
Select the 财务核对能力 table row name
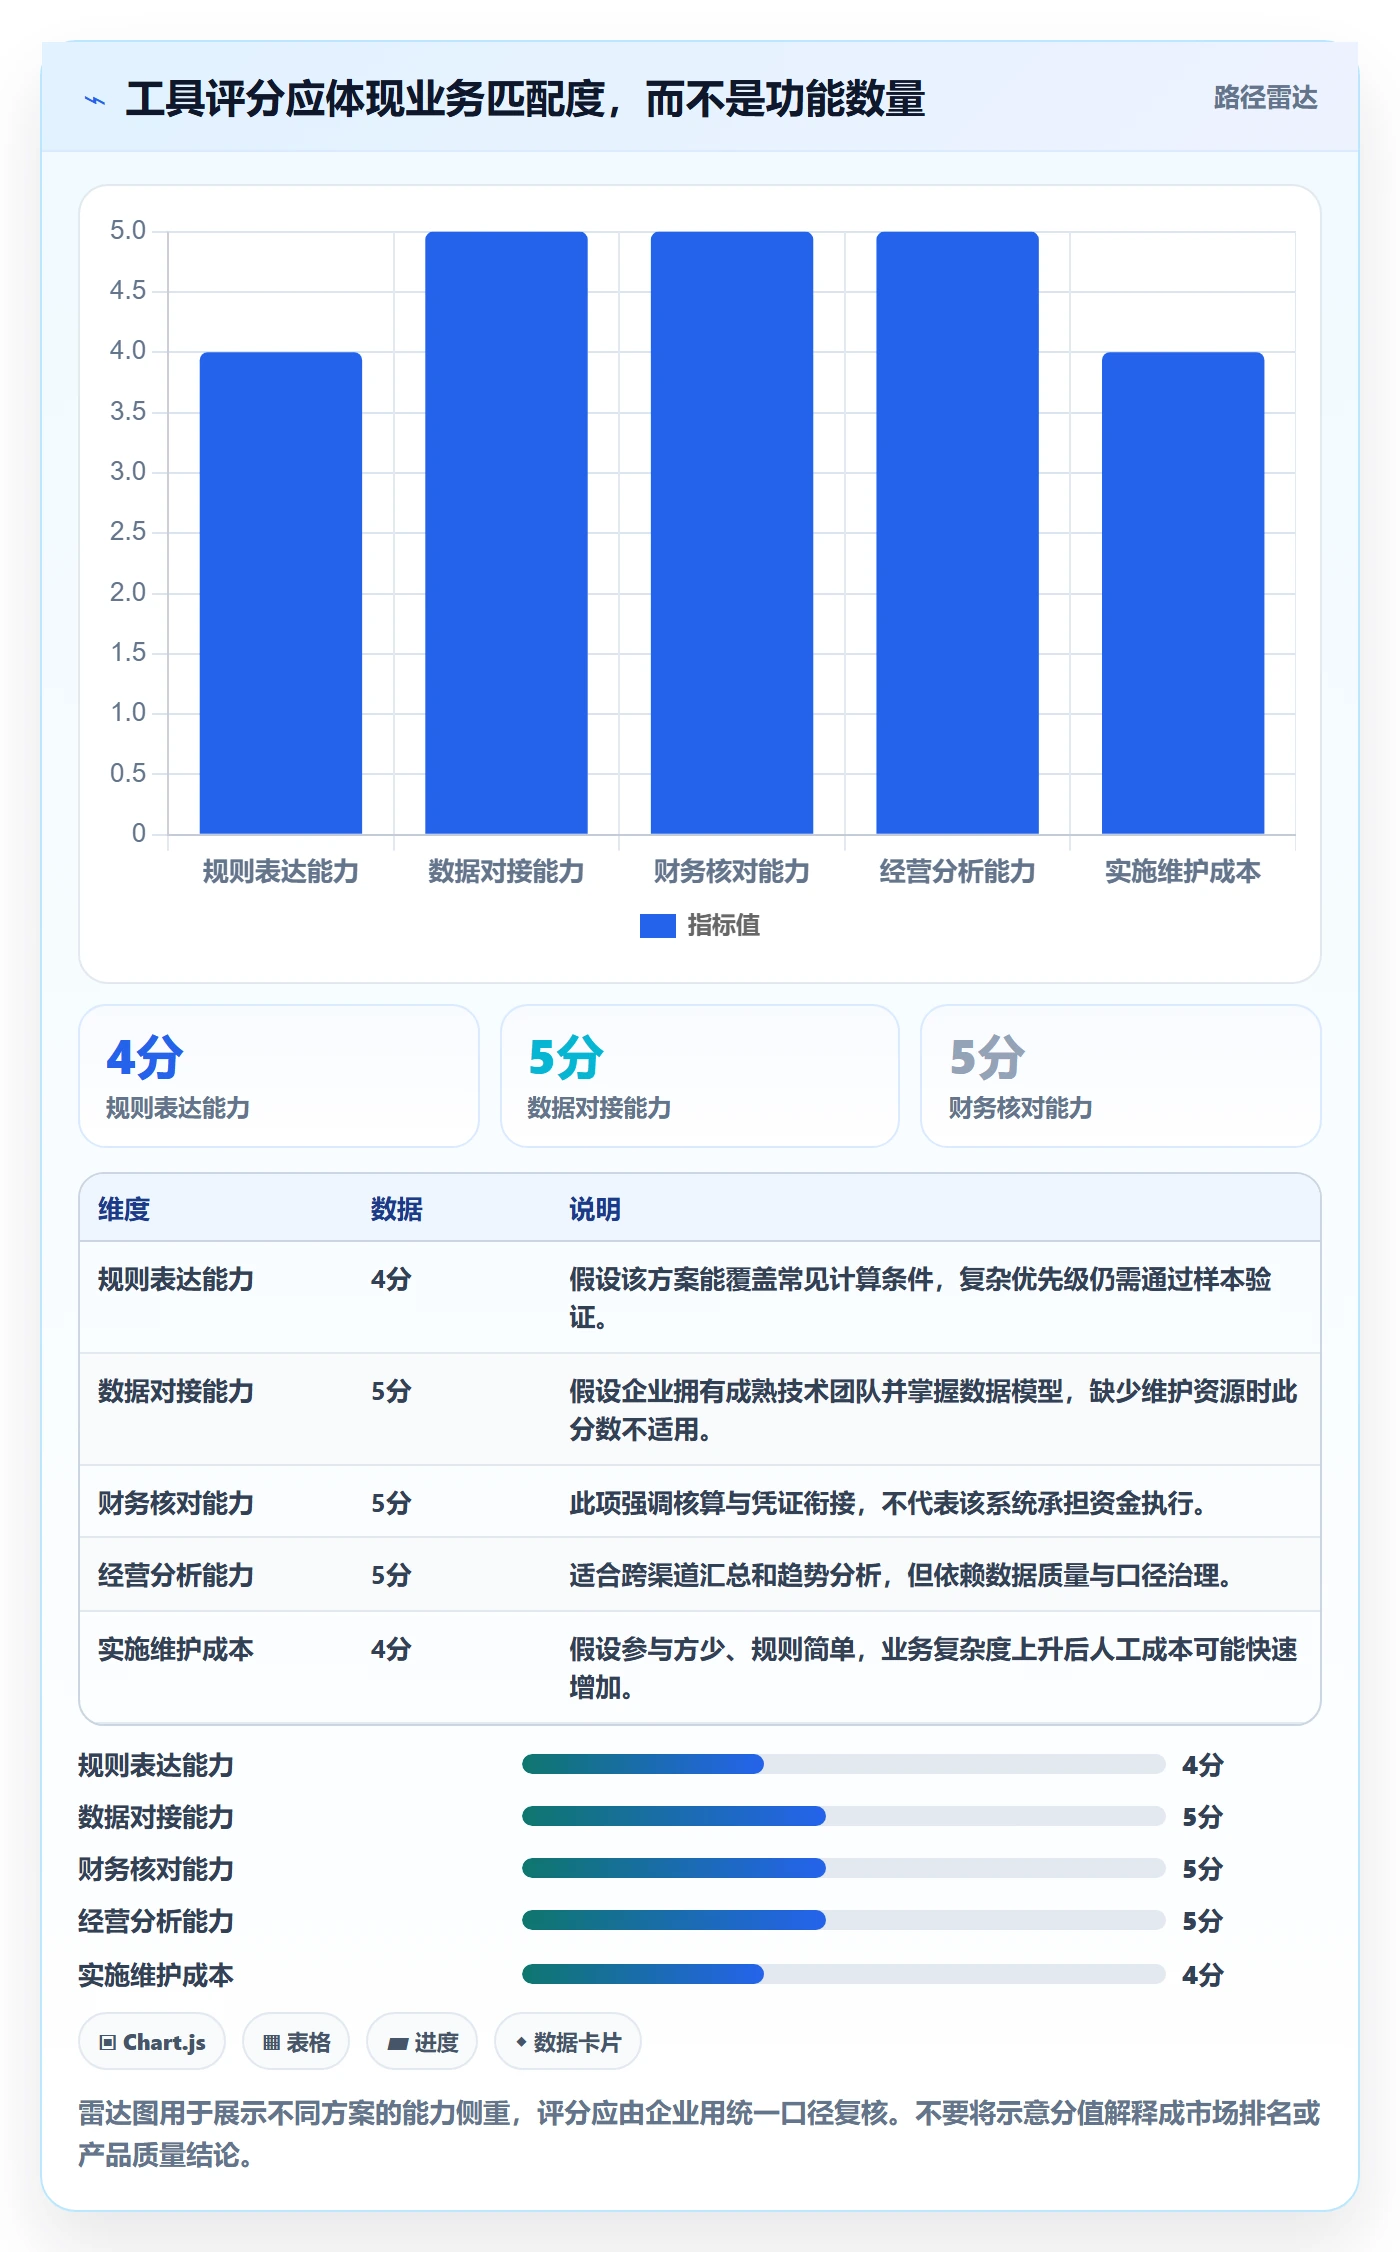tap(176, 1504)
